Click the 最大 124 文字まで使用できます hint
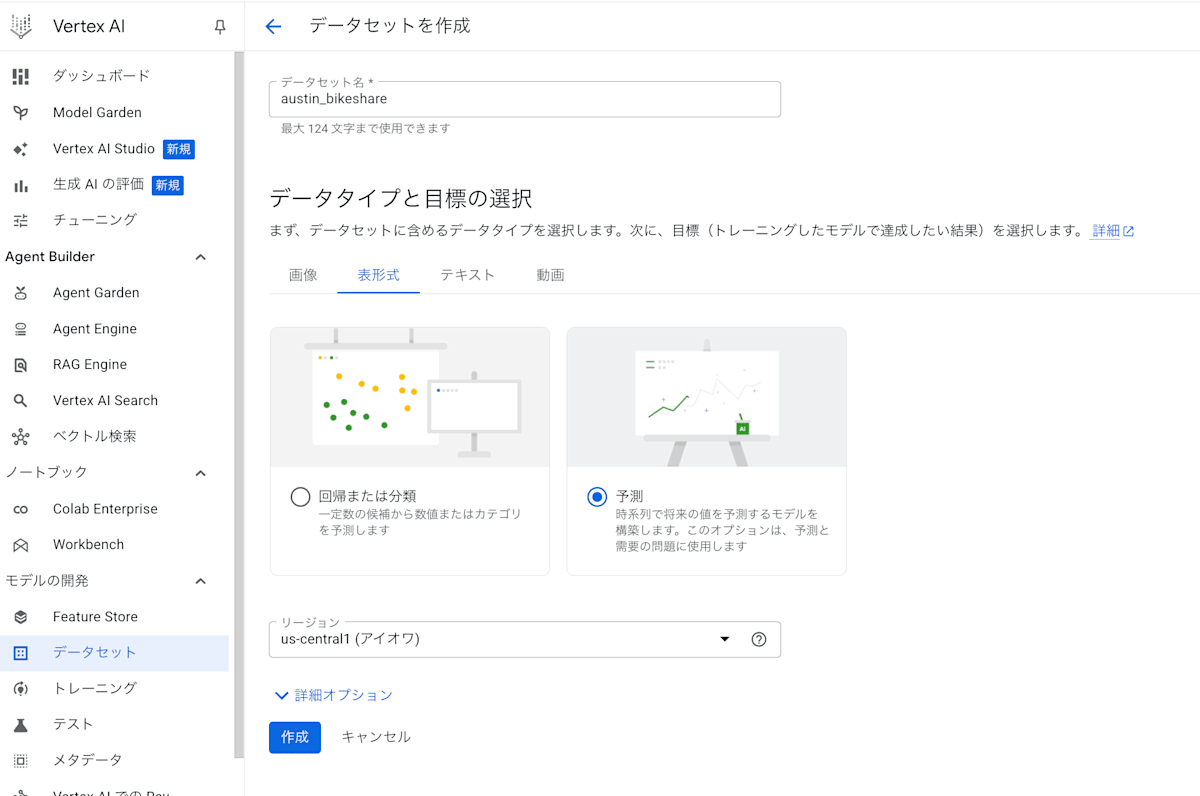This screenshot has width=1200, height=796. point(366,129)
